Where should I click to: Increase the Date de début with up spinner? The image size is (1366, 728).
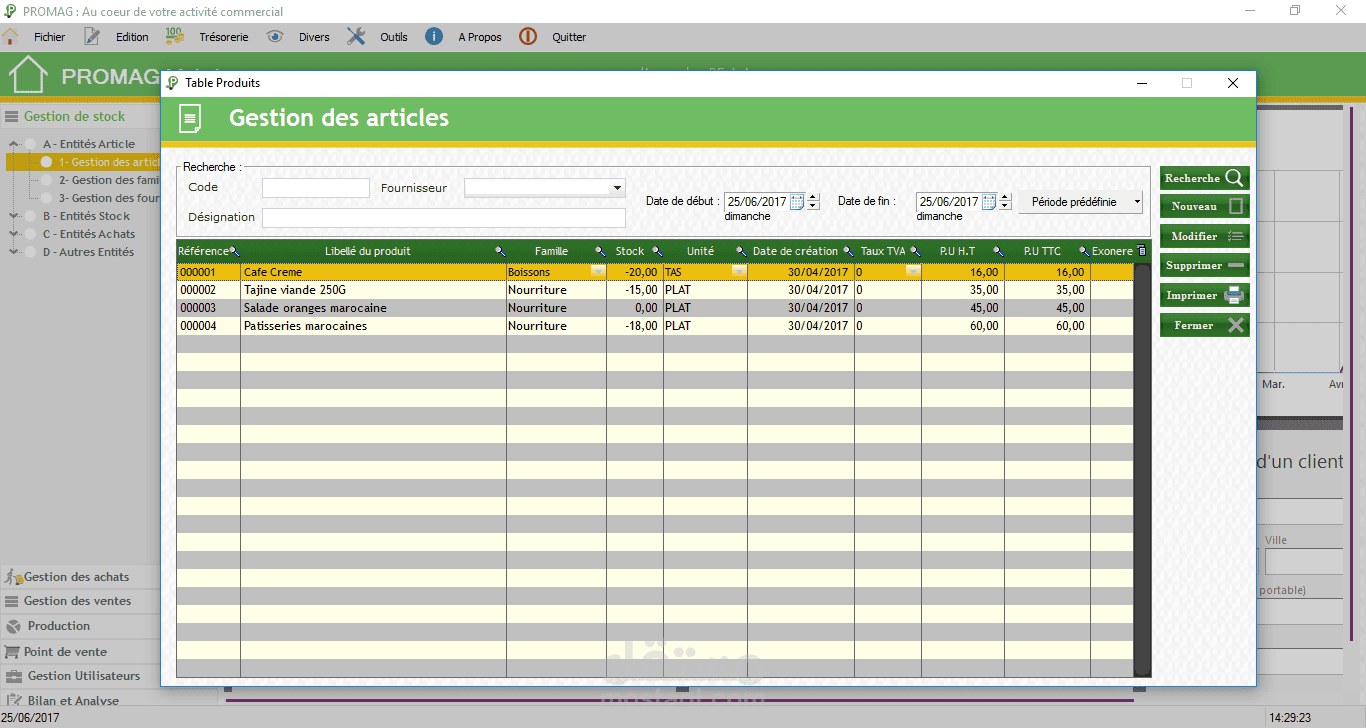(813, 197)
